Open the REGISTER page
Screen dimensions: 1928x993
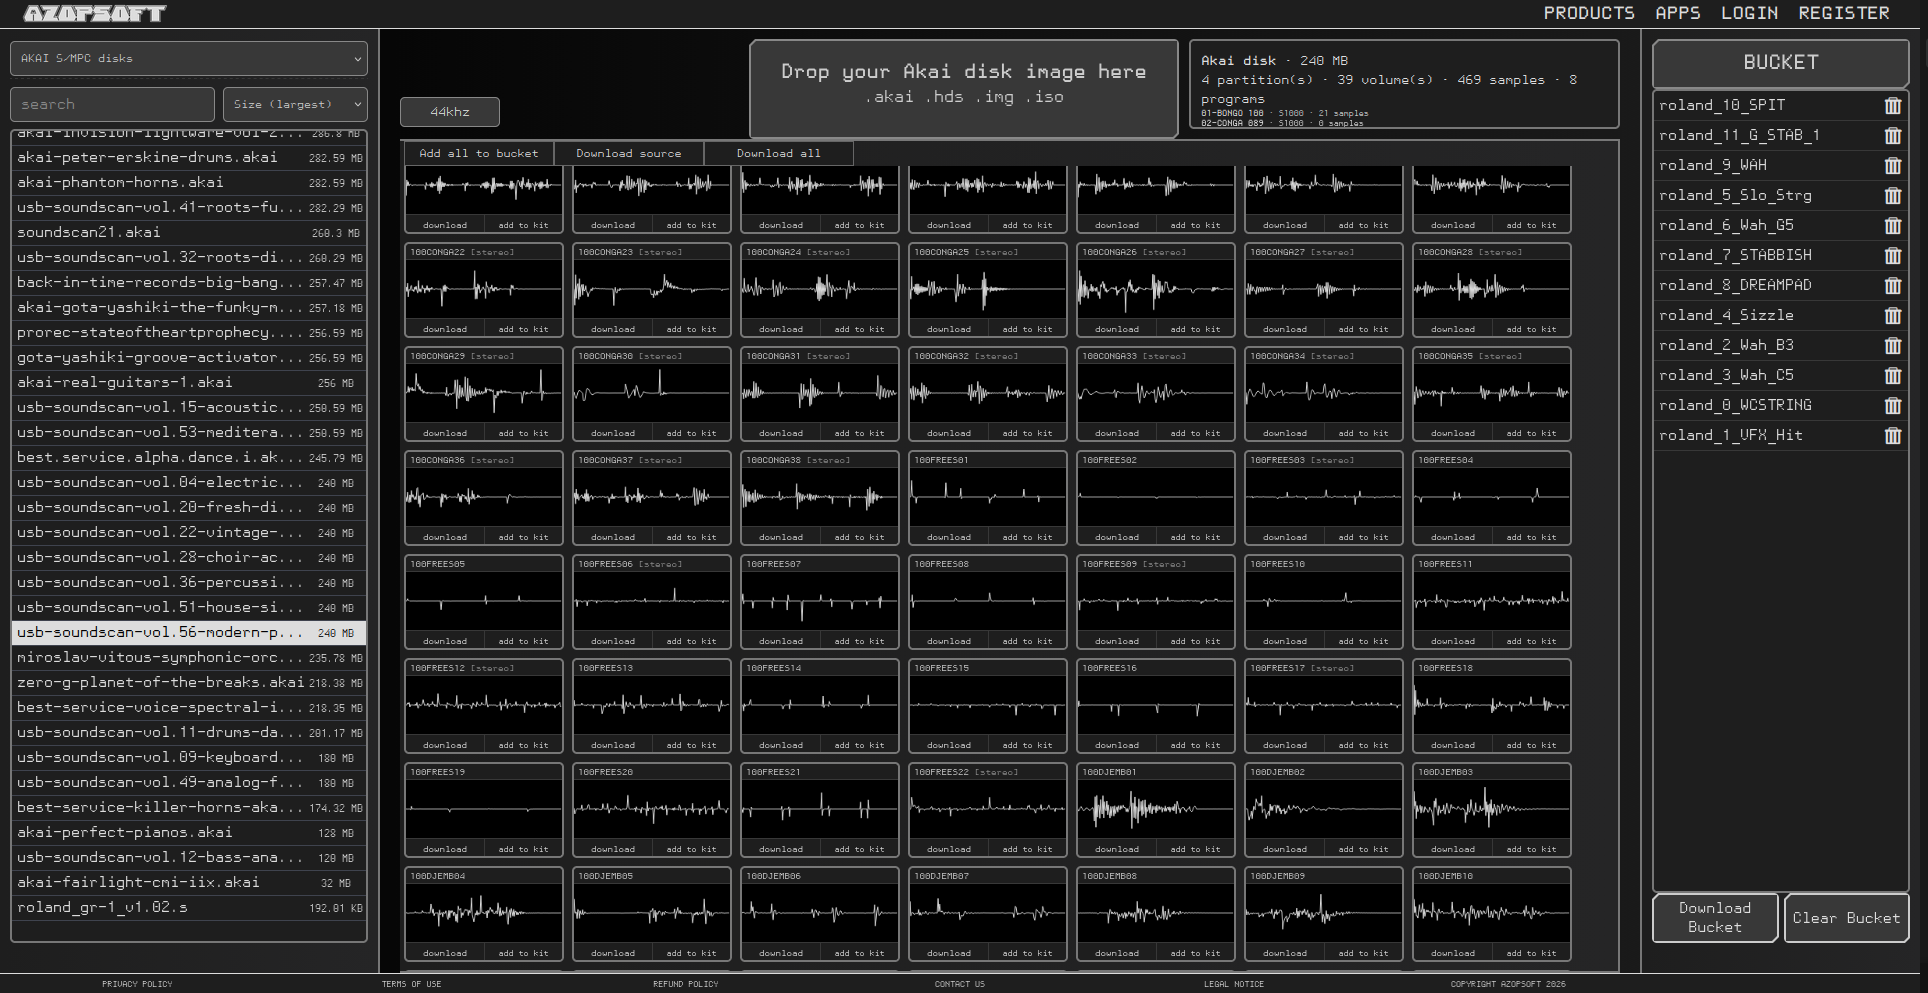tap(1844, 13)
